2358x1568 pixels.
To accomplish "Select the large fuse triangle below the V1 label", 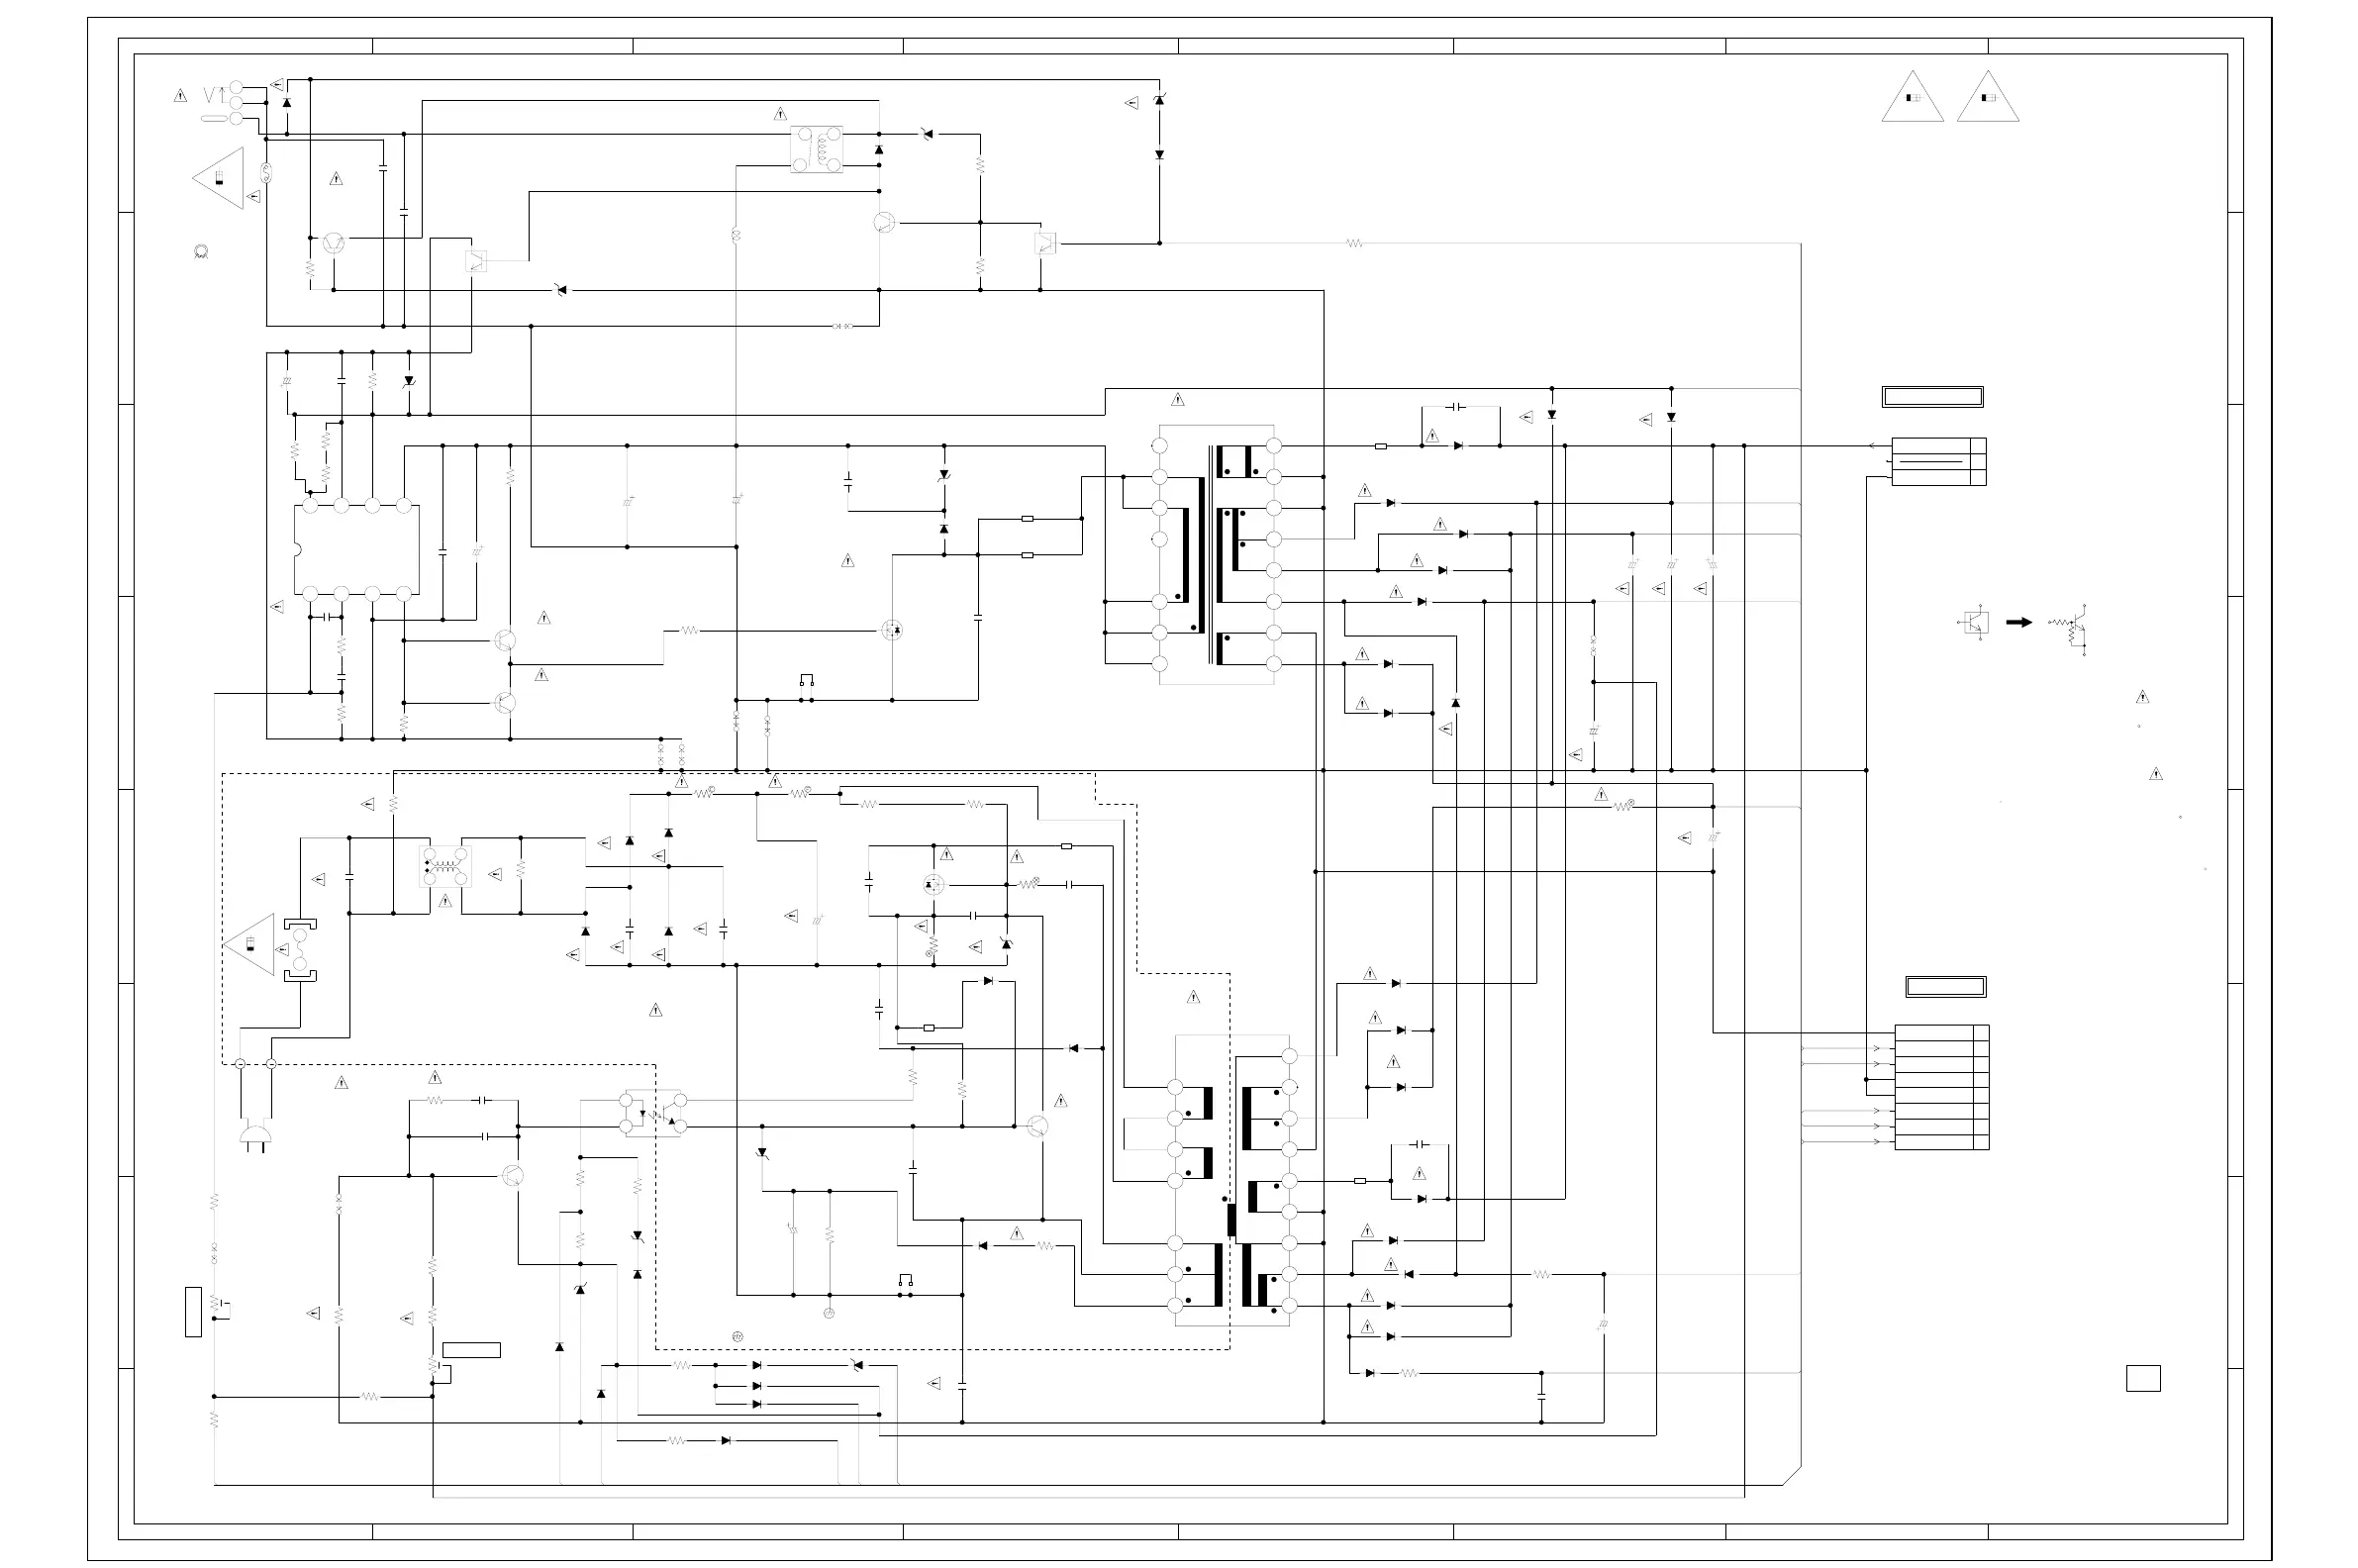I will pos(219,178).
